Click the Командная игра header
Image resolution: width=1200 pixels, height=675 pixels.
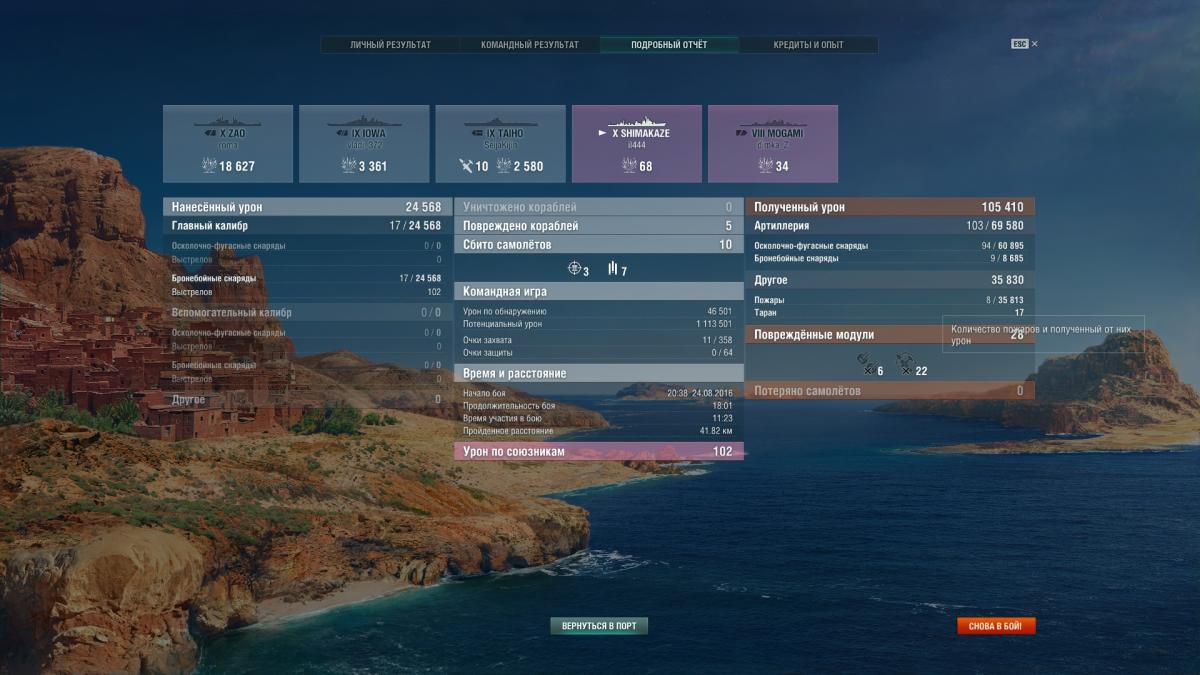tap(599, 291)
